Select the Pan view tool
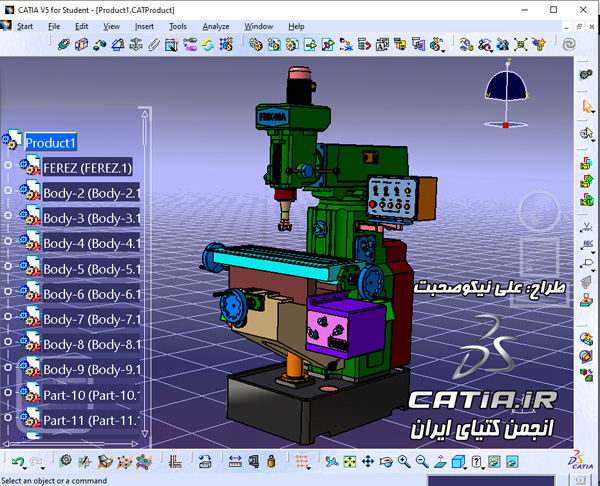Screen dimensions: 600x486 click(x=368, y=462)
